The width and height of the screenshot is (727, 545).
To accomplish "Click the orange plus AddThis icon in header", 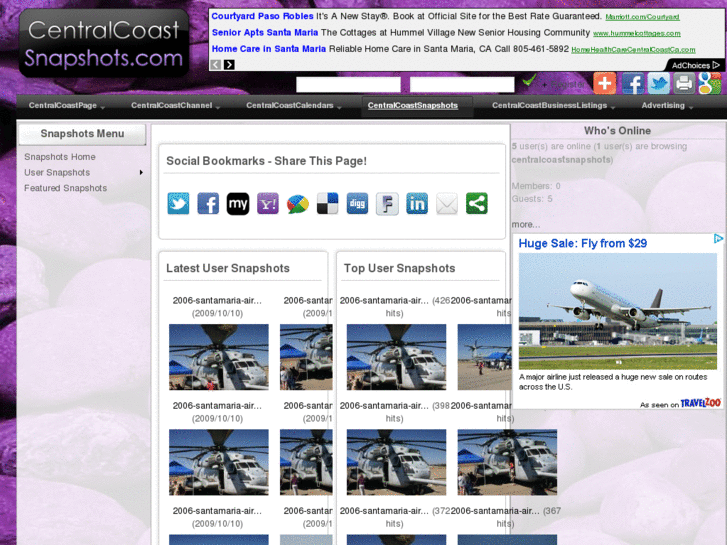I will 605,83.
